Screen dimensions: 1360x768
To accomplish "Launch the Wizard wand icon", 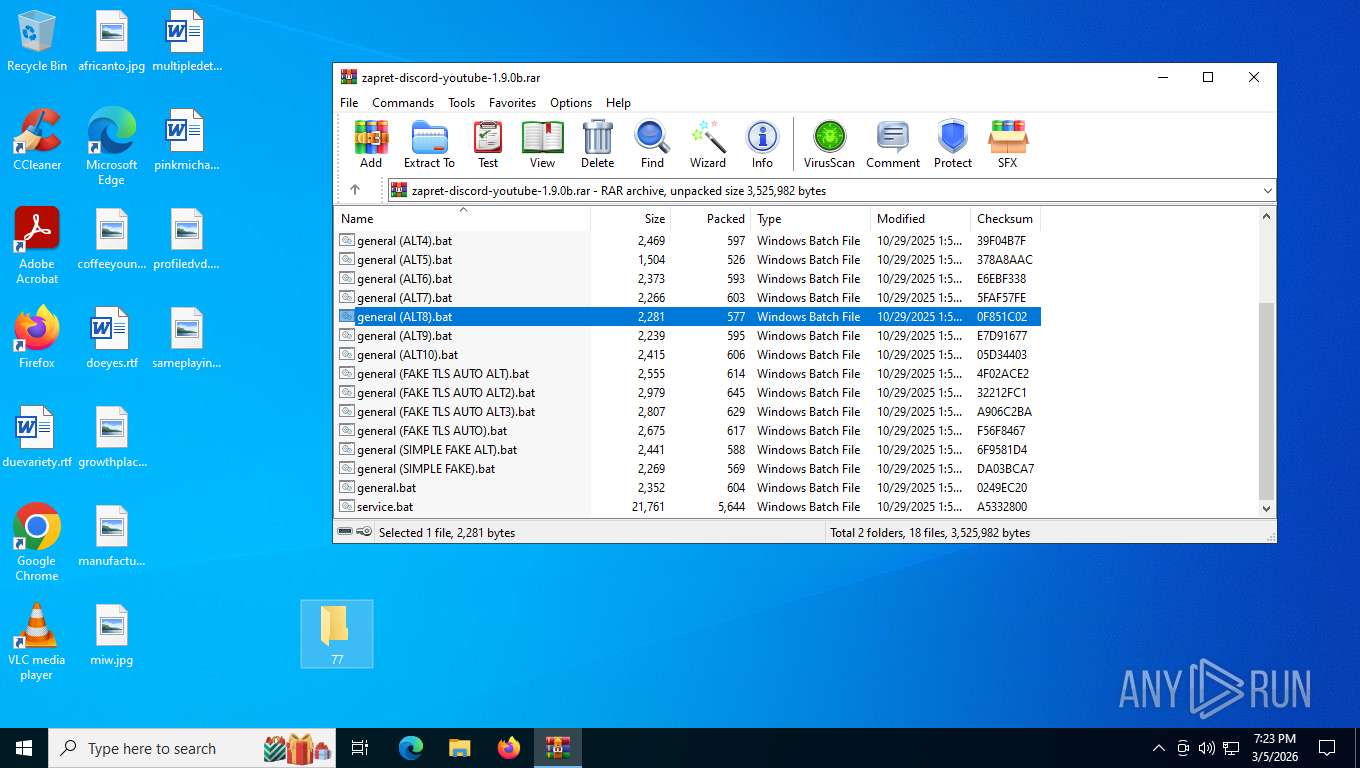I will click(707, 144).
